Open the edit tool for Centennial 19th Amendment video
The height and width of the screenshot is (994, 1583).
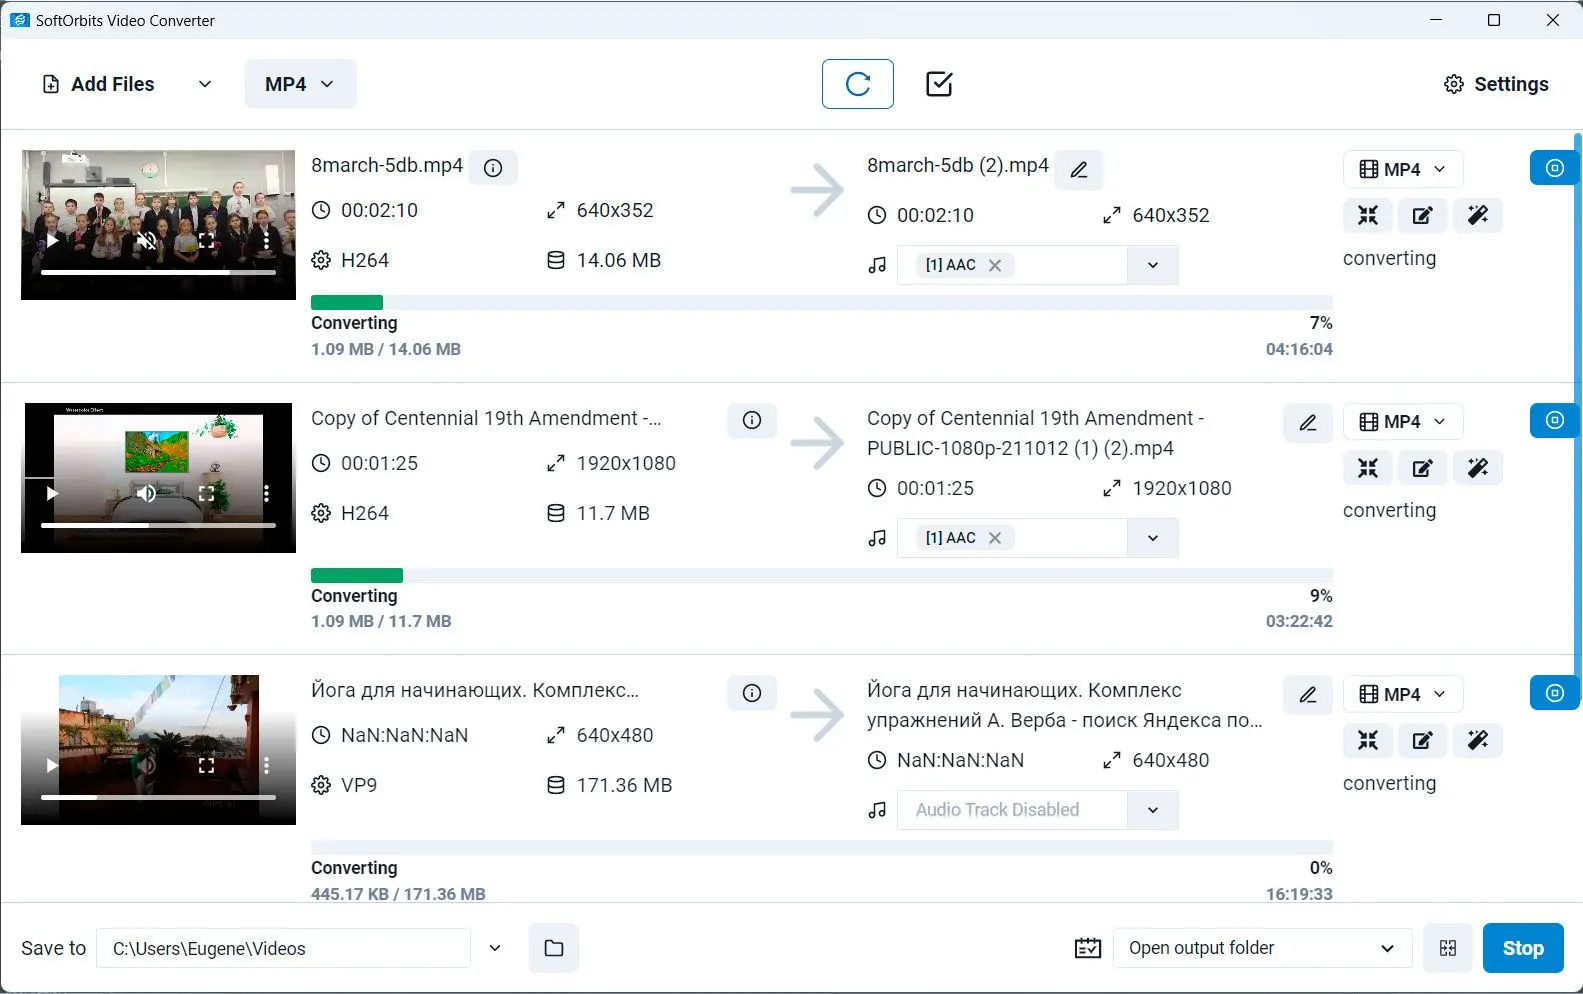(x=1422, y=468)
